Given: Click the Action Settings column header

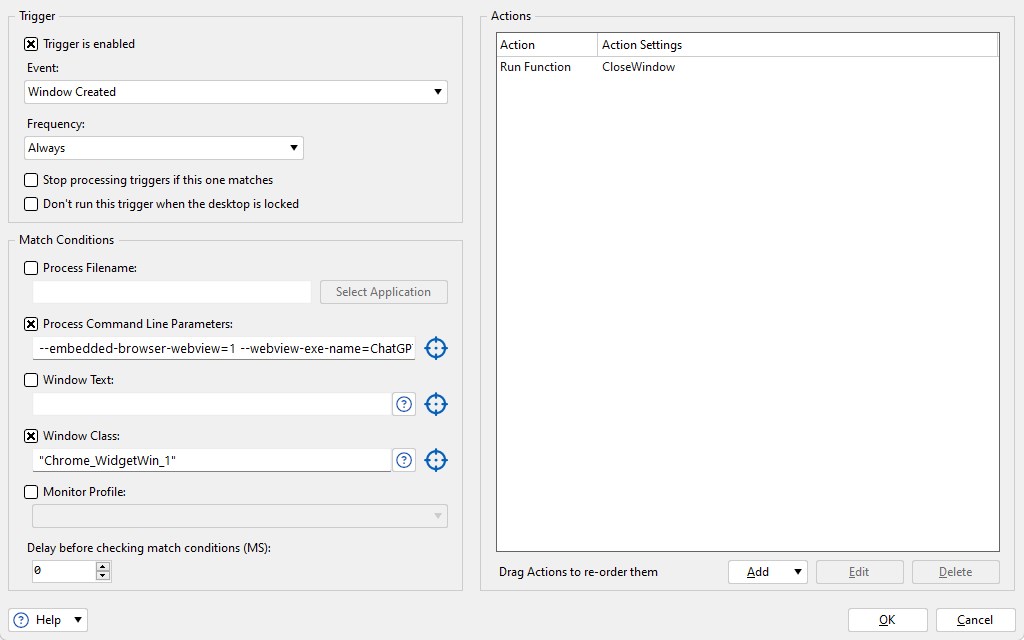Looking at the screenshot, I should (797, 45).
